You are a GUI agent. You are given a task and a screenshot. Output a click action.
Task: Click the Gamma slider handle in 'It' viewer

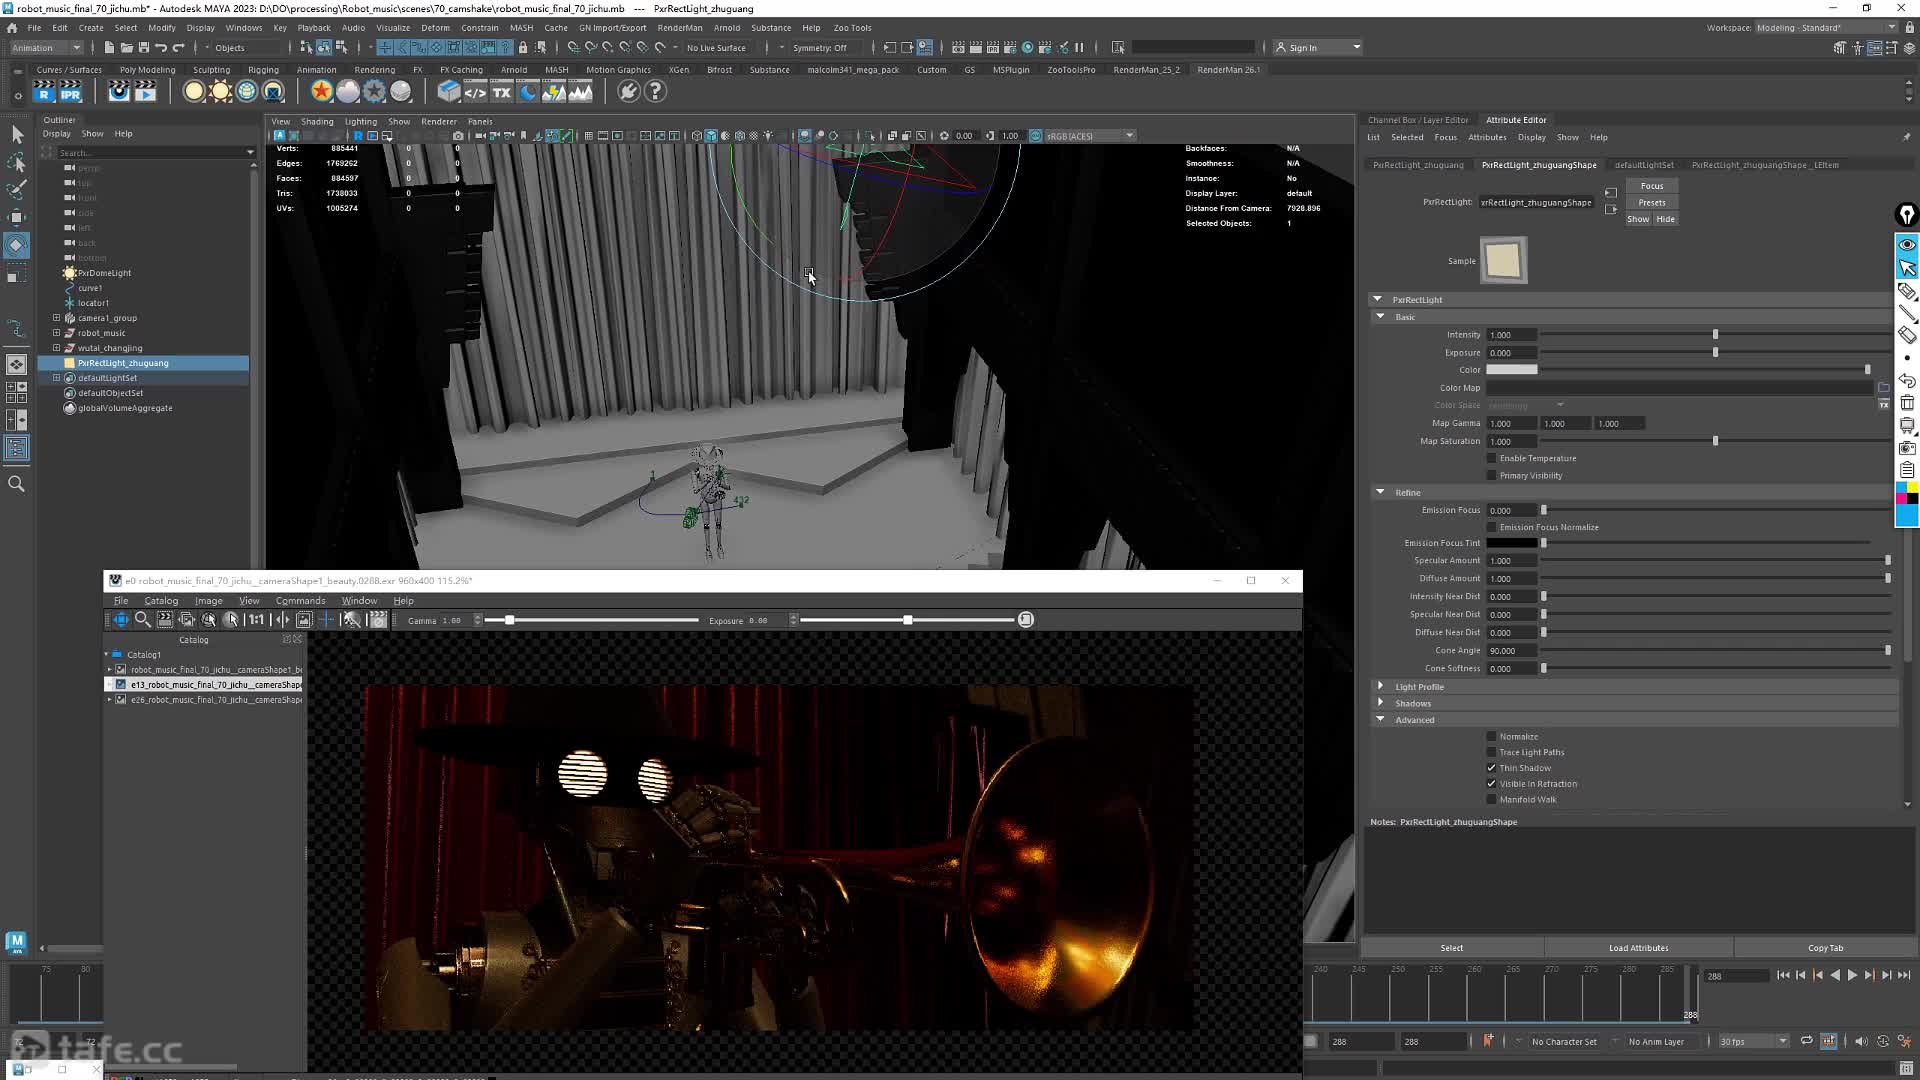click(510, 620)
